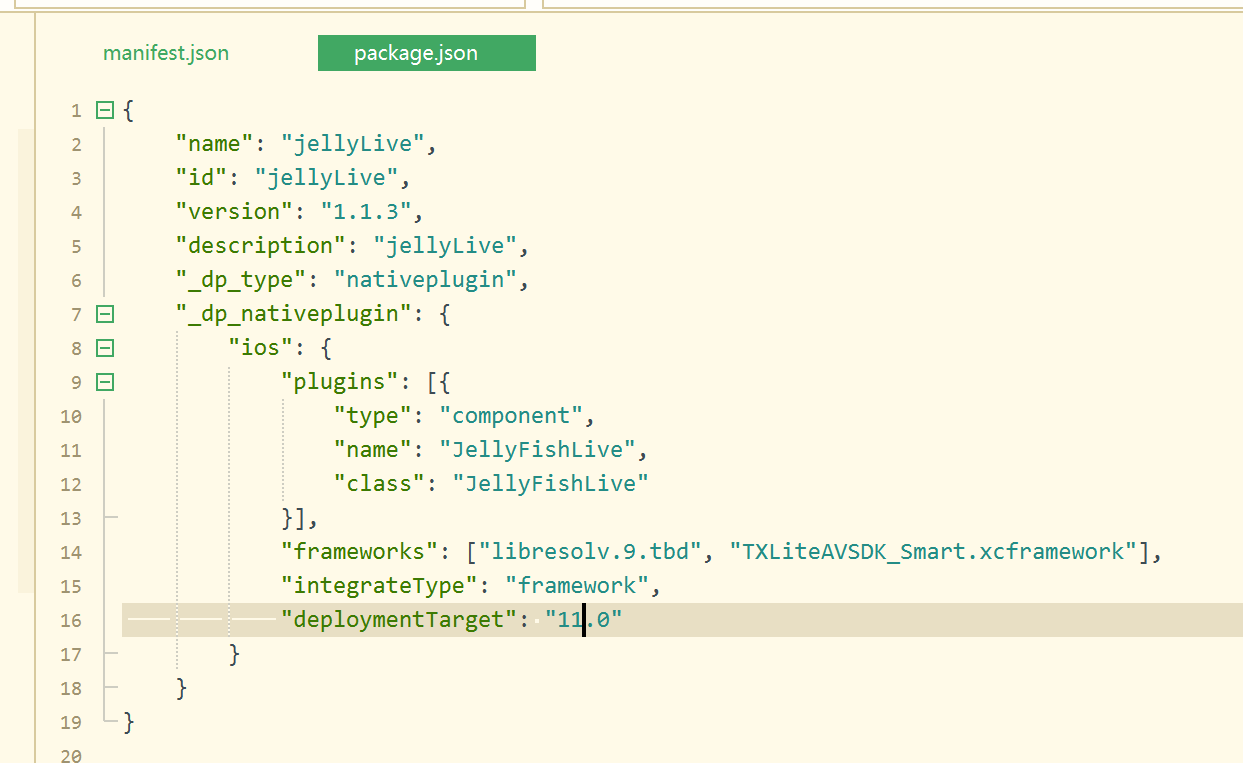Collapse the root object fold on line 1
Viewport: 1243px width, 763px height.
coord(105,110)
